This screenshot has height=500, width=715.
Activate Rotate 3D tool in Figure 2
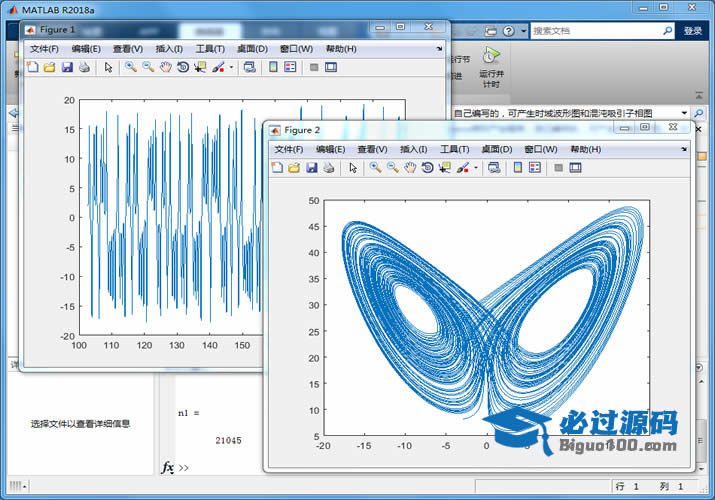click(427, 168)
